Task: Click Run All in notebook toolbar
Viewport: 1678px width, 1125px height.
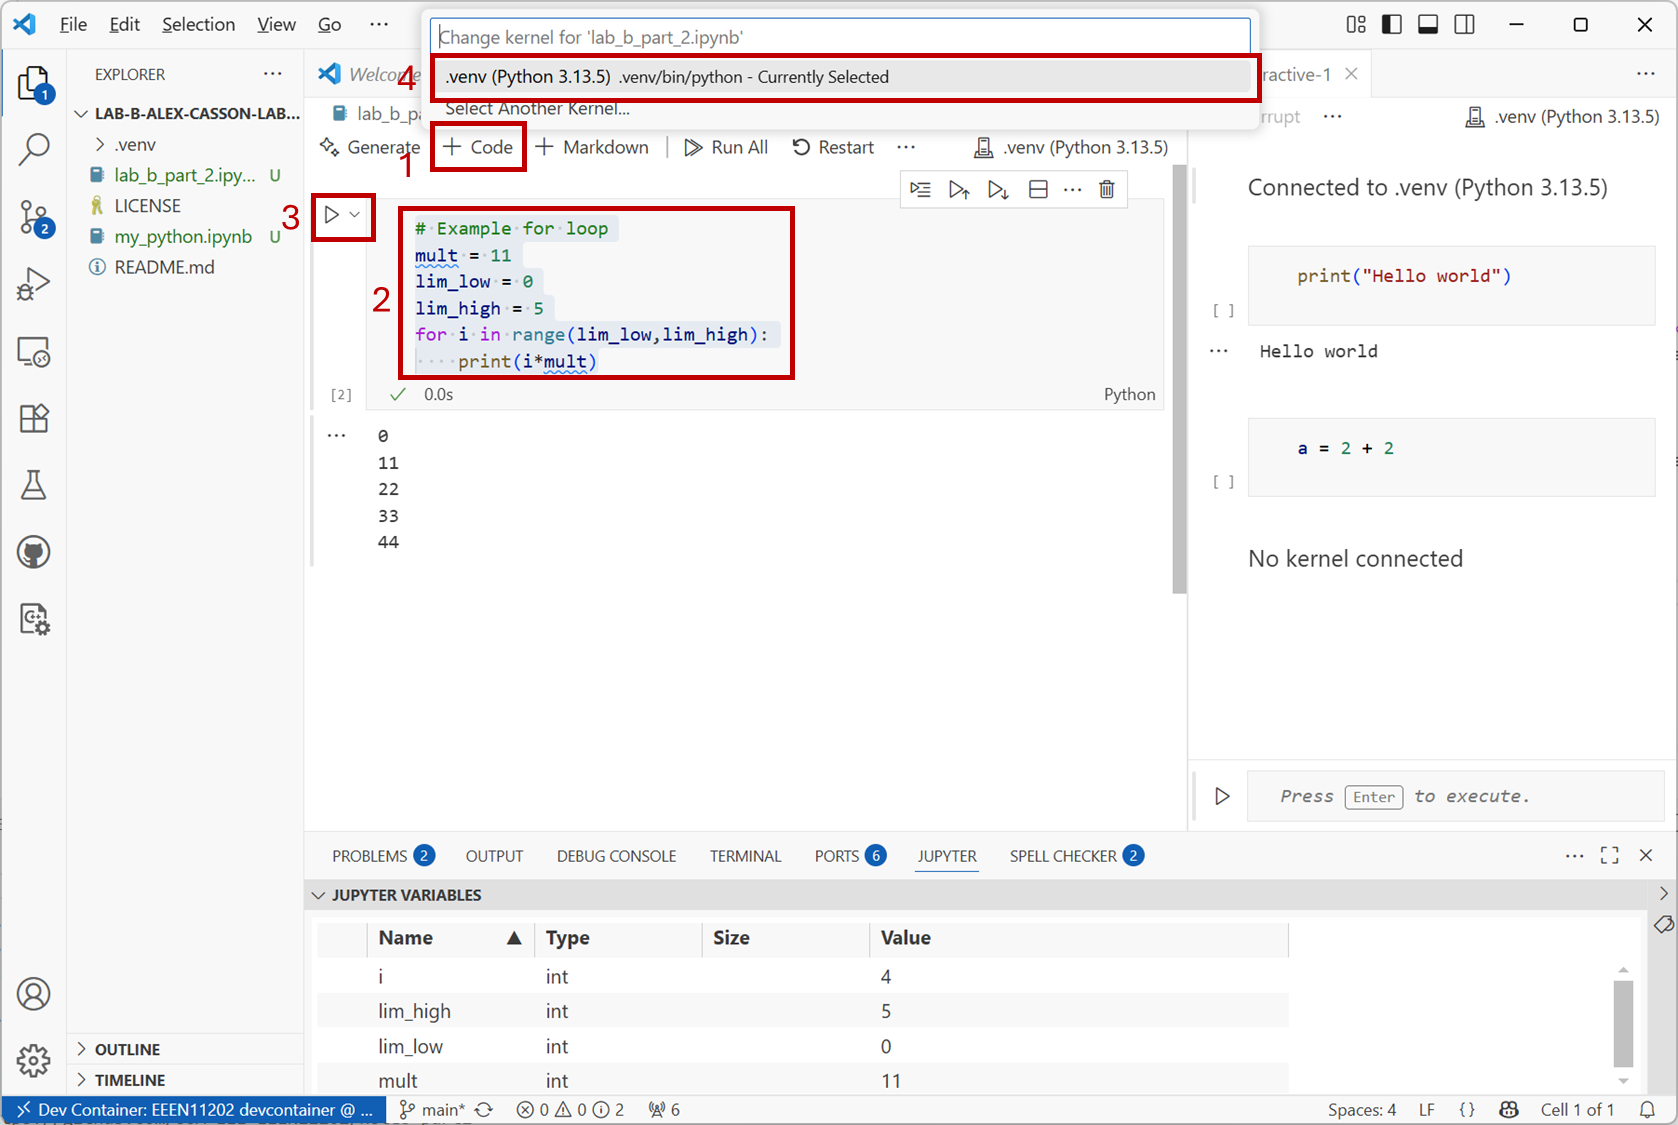Action: pyautogui.click(x=726, y=147)
